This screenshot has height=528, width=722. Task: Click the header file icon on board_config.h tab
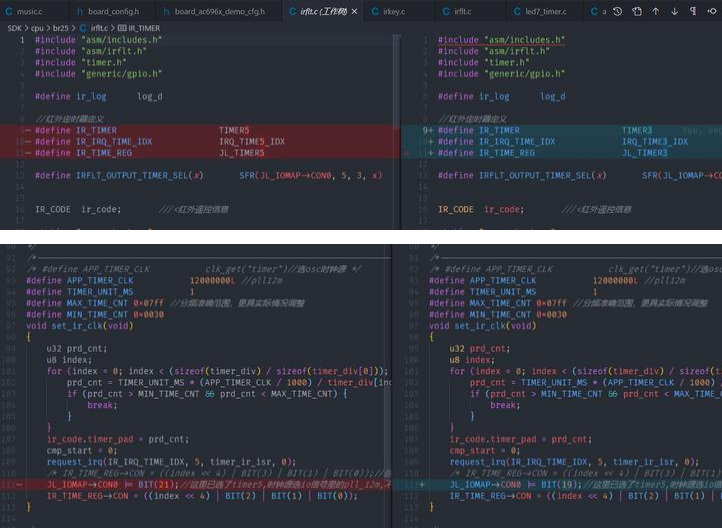pyautogui.click(x=80, y=12)
